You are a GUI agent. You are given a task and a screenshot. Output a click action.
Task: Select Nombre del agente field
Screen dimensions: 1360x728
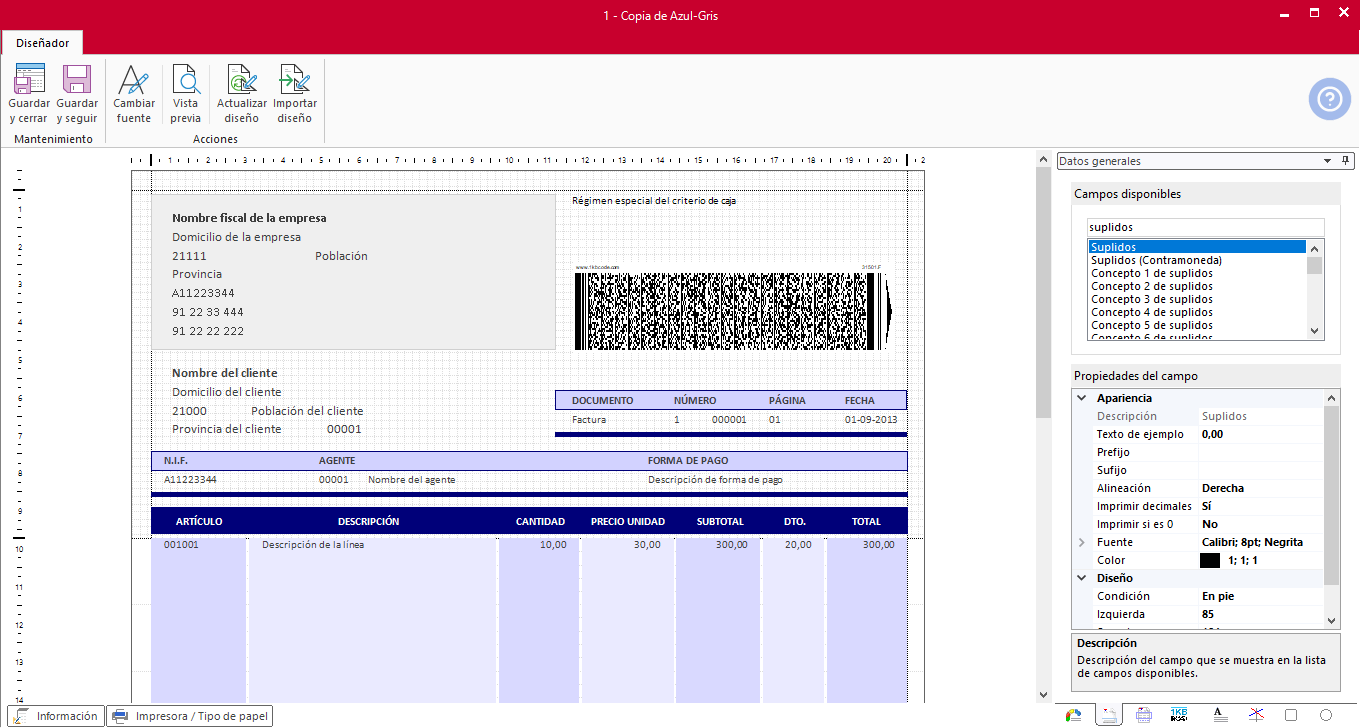(411, 480)
